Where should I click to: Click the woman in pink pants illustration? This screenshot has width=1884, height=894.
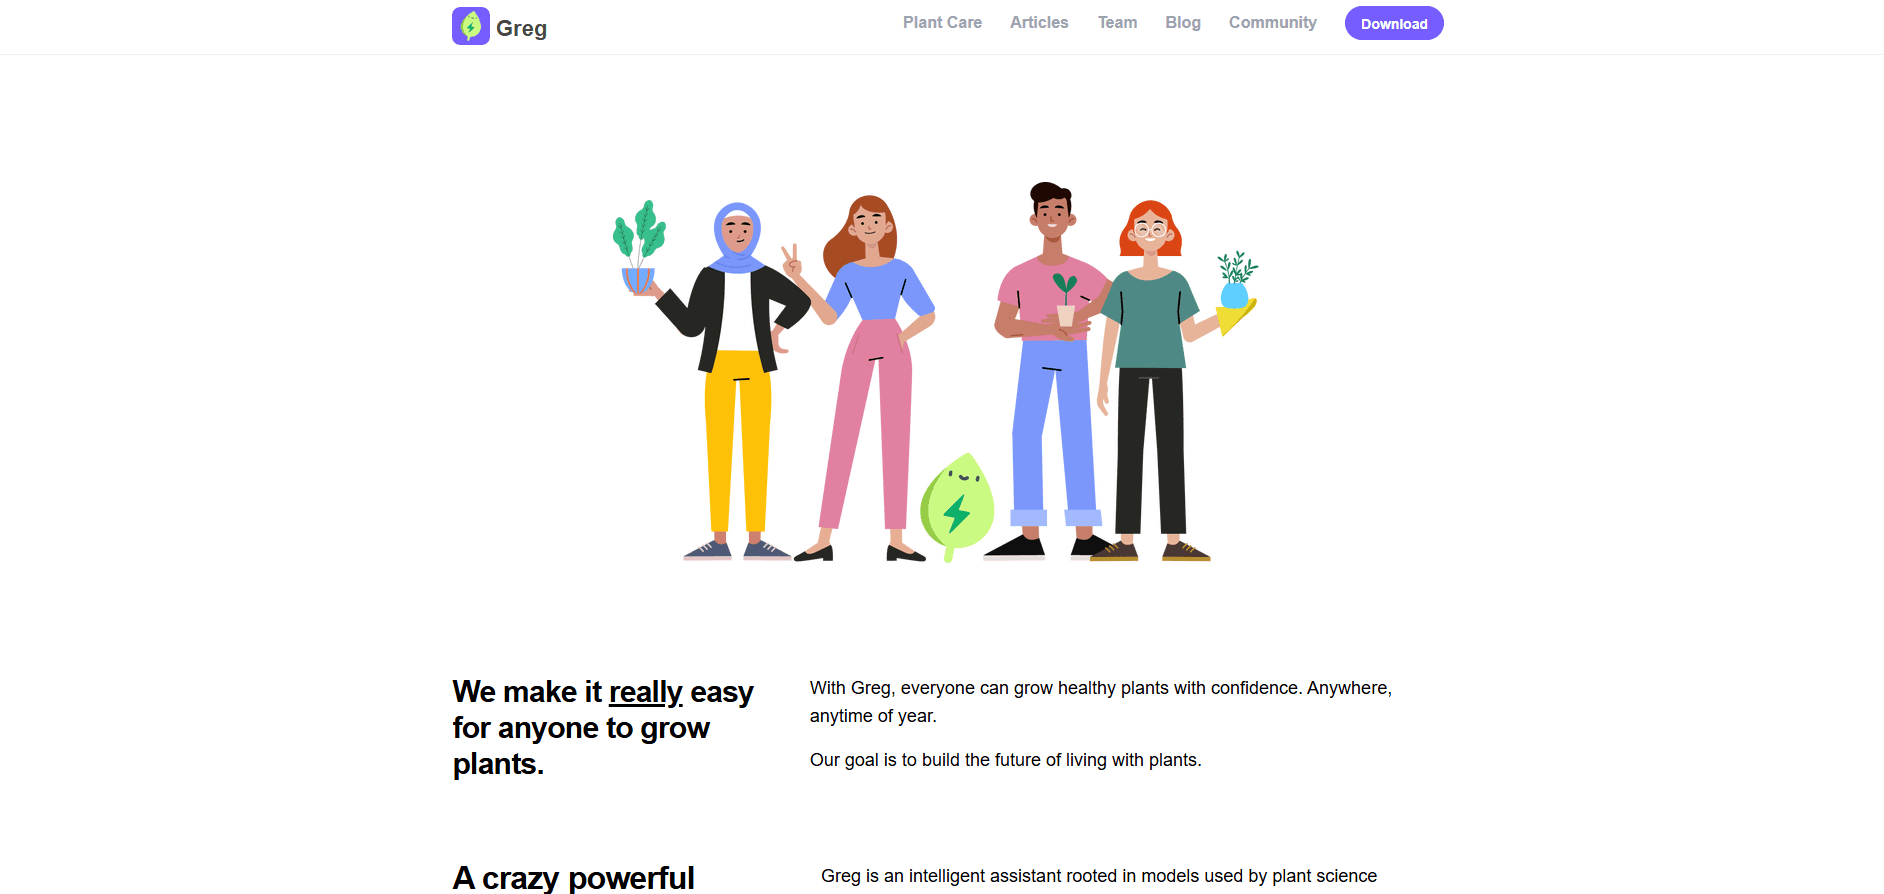(868, 378)
